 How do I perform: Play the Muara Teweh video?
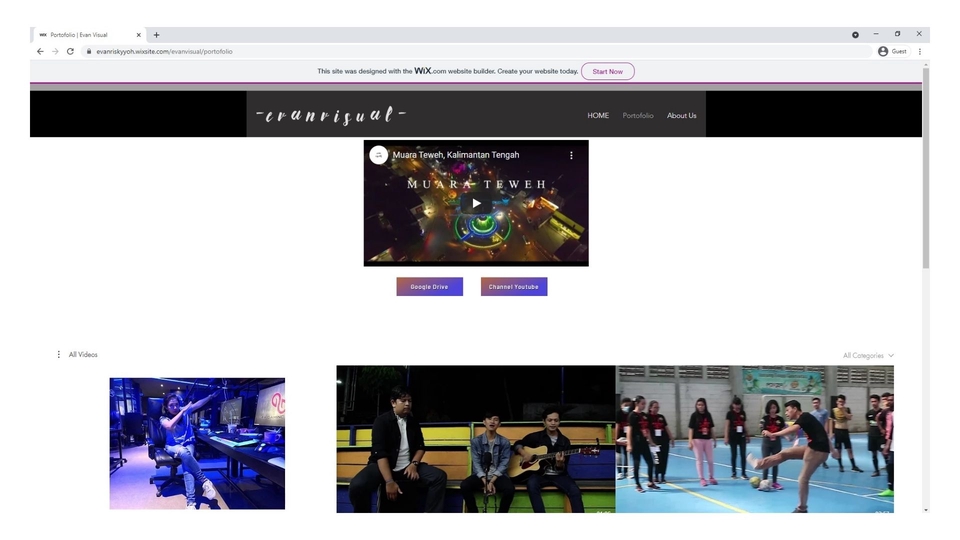tap(476, 203)
